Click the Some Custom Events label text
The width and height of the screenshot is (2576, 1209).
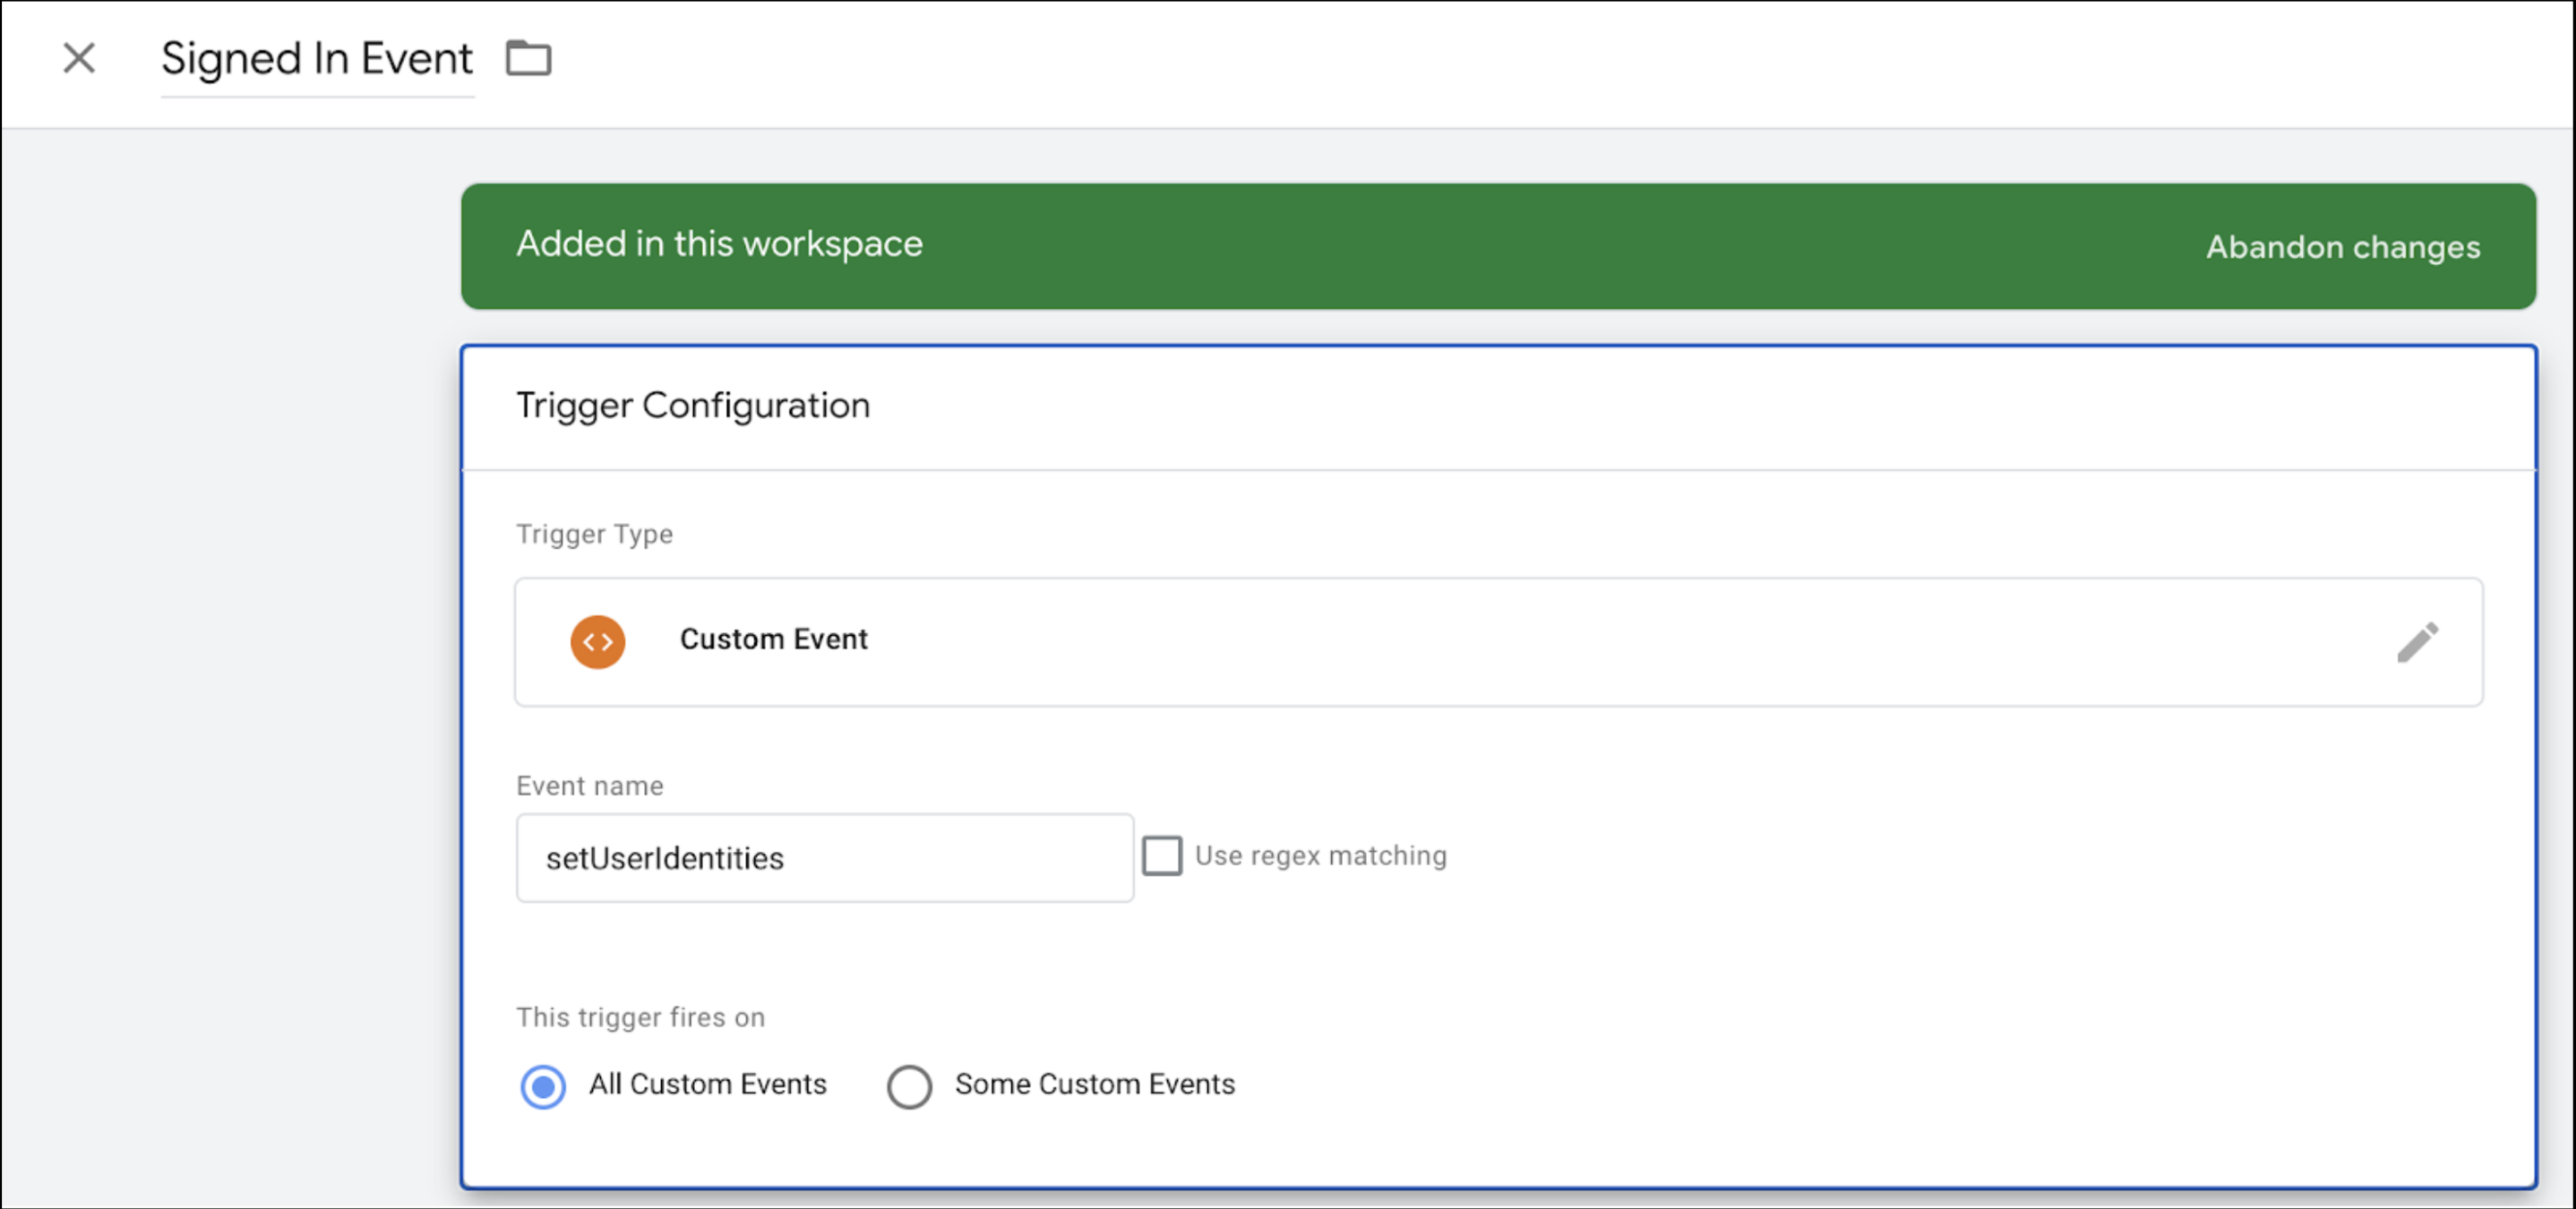(x=1094, y=1084)
